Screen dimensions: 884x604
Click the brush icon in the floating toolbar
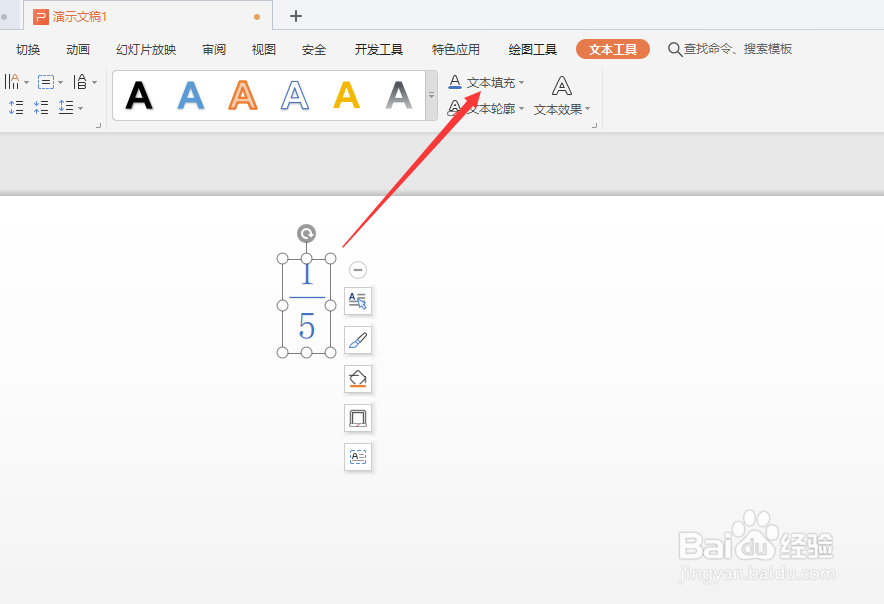click(358, 340)
